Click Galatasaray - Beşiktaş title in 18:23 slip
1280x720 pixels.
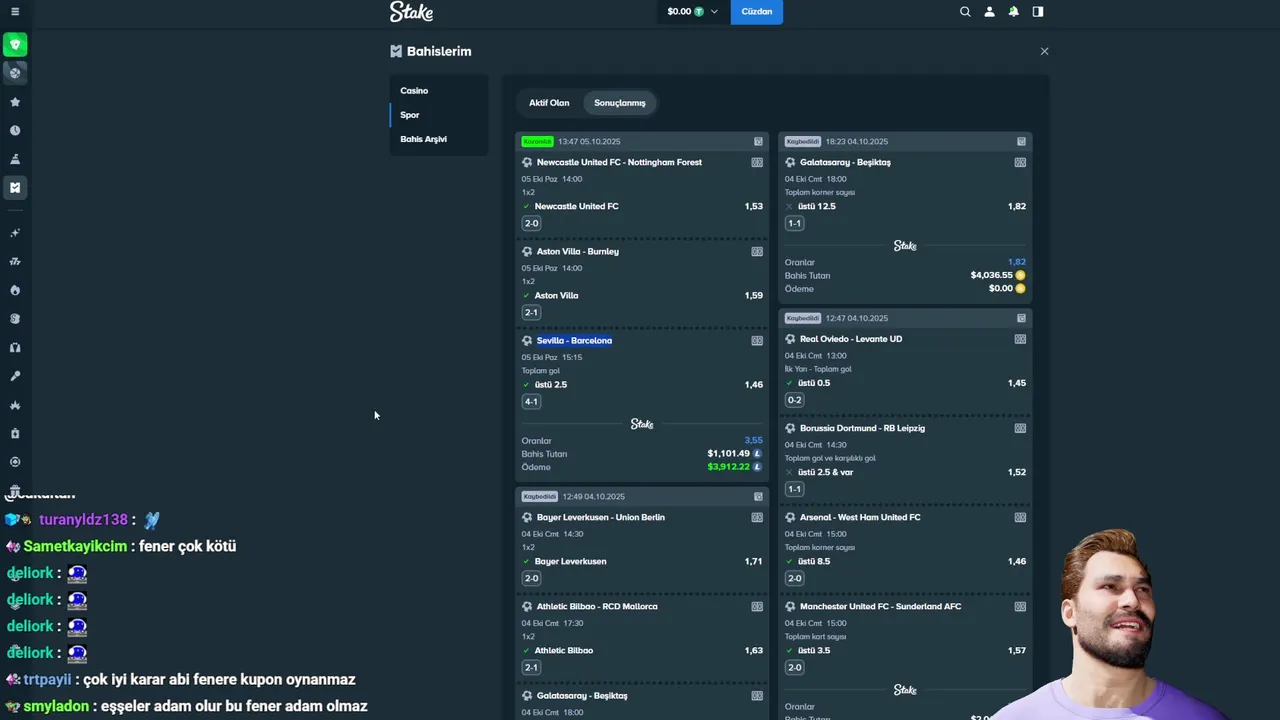pos(845,162)
